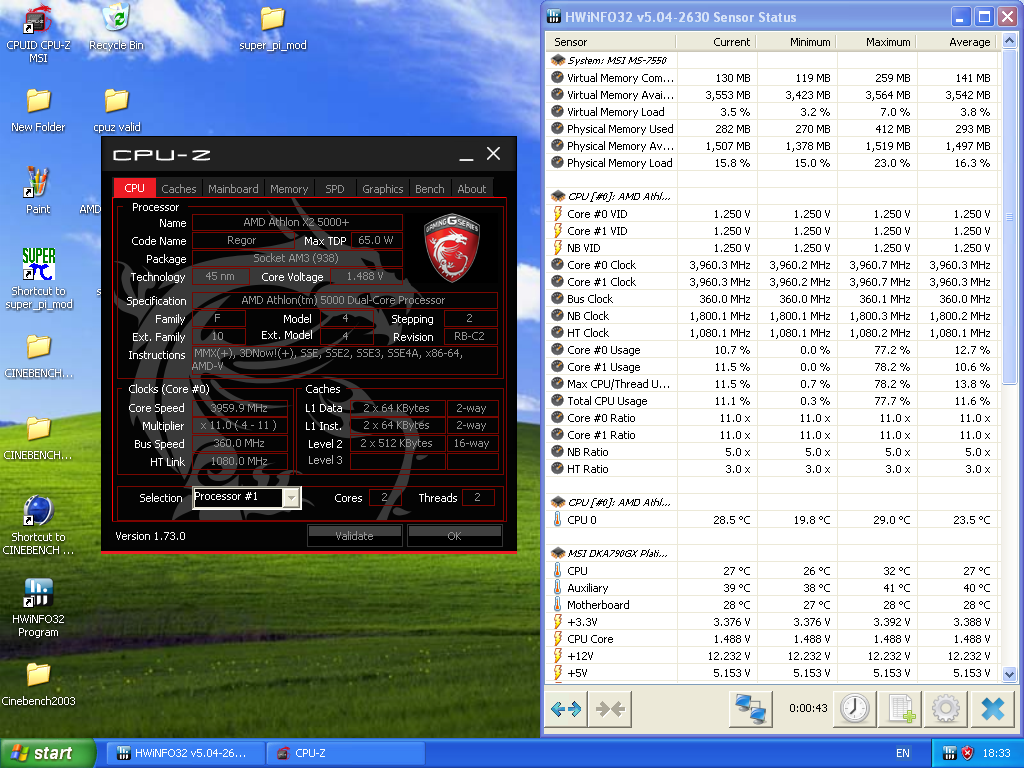Open HWiNFO remote network monitoring button
Viewport: 1024px width, 768px height.
coord(750,709)
